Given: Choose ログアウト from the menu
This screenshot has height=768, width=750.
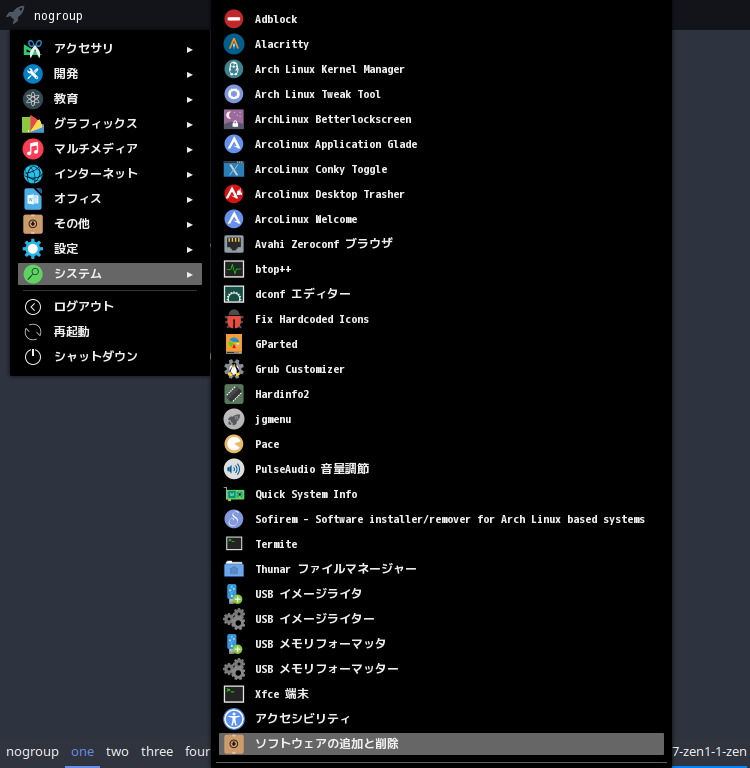Looking at the screenshot, I should pos(110,307).
